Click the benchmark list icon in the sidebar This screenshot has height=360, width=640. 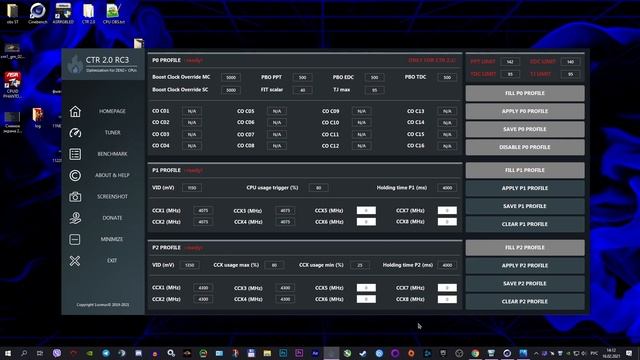pyautogui.click(x=75, y=154)
